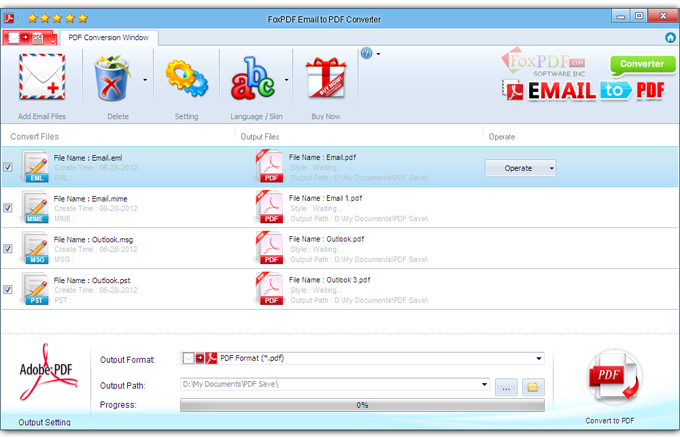Click the PDF icon for Outlook 3.pdf output

[270, 288]
